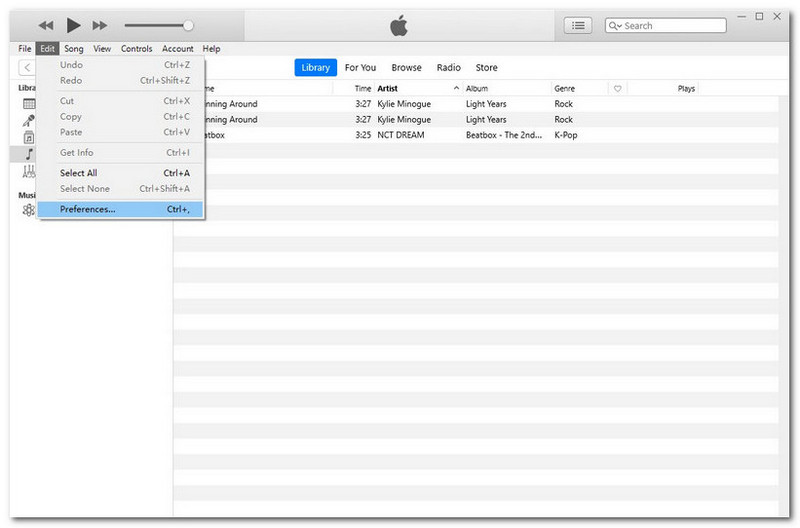This screenshot has height=528, width=800.
Task: Click the Love heart column header
Action: (x=617, y=88)
